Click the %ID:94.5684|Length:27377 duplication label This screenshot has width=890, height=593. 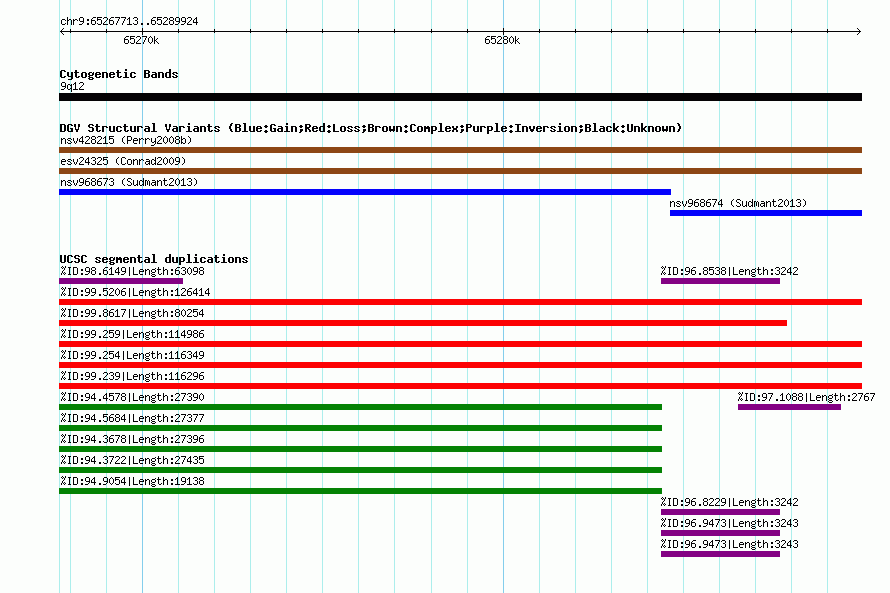[x=132, y=418]
